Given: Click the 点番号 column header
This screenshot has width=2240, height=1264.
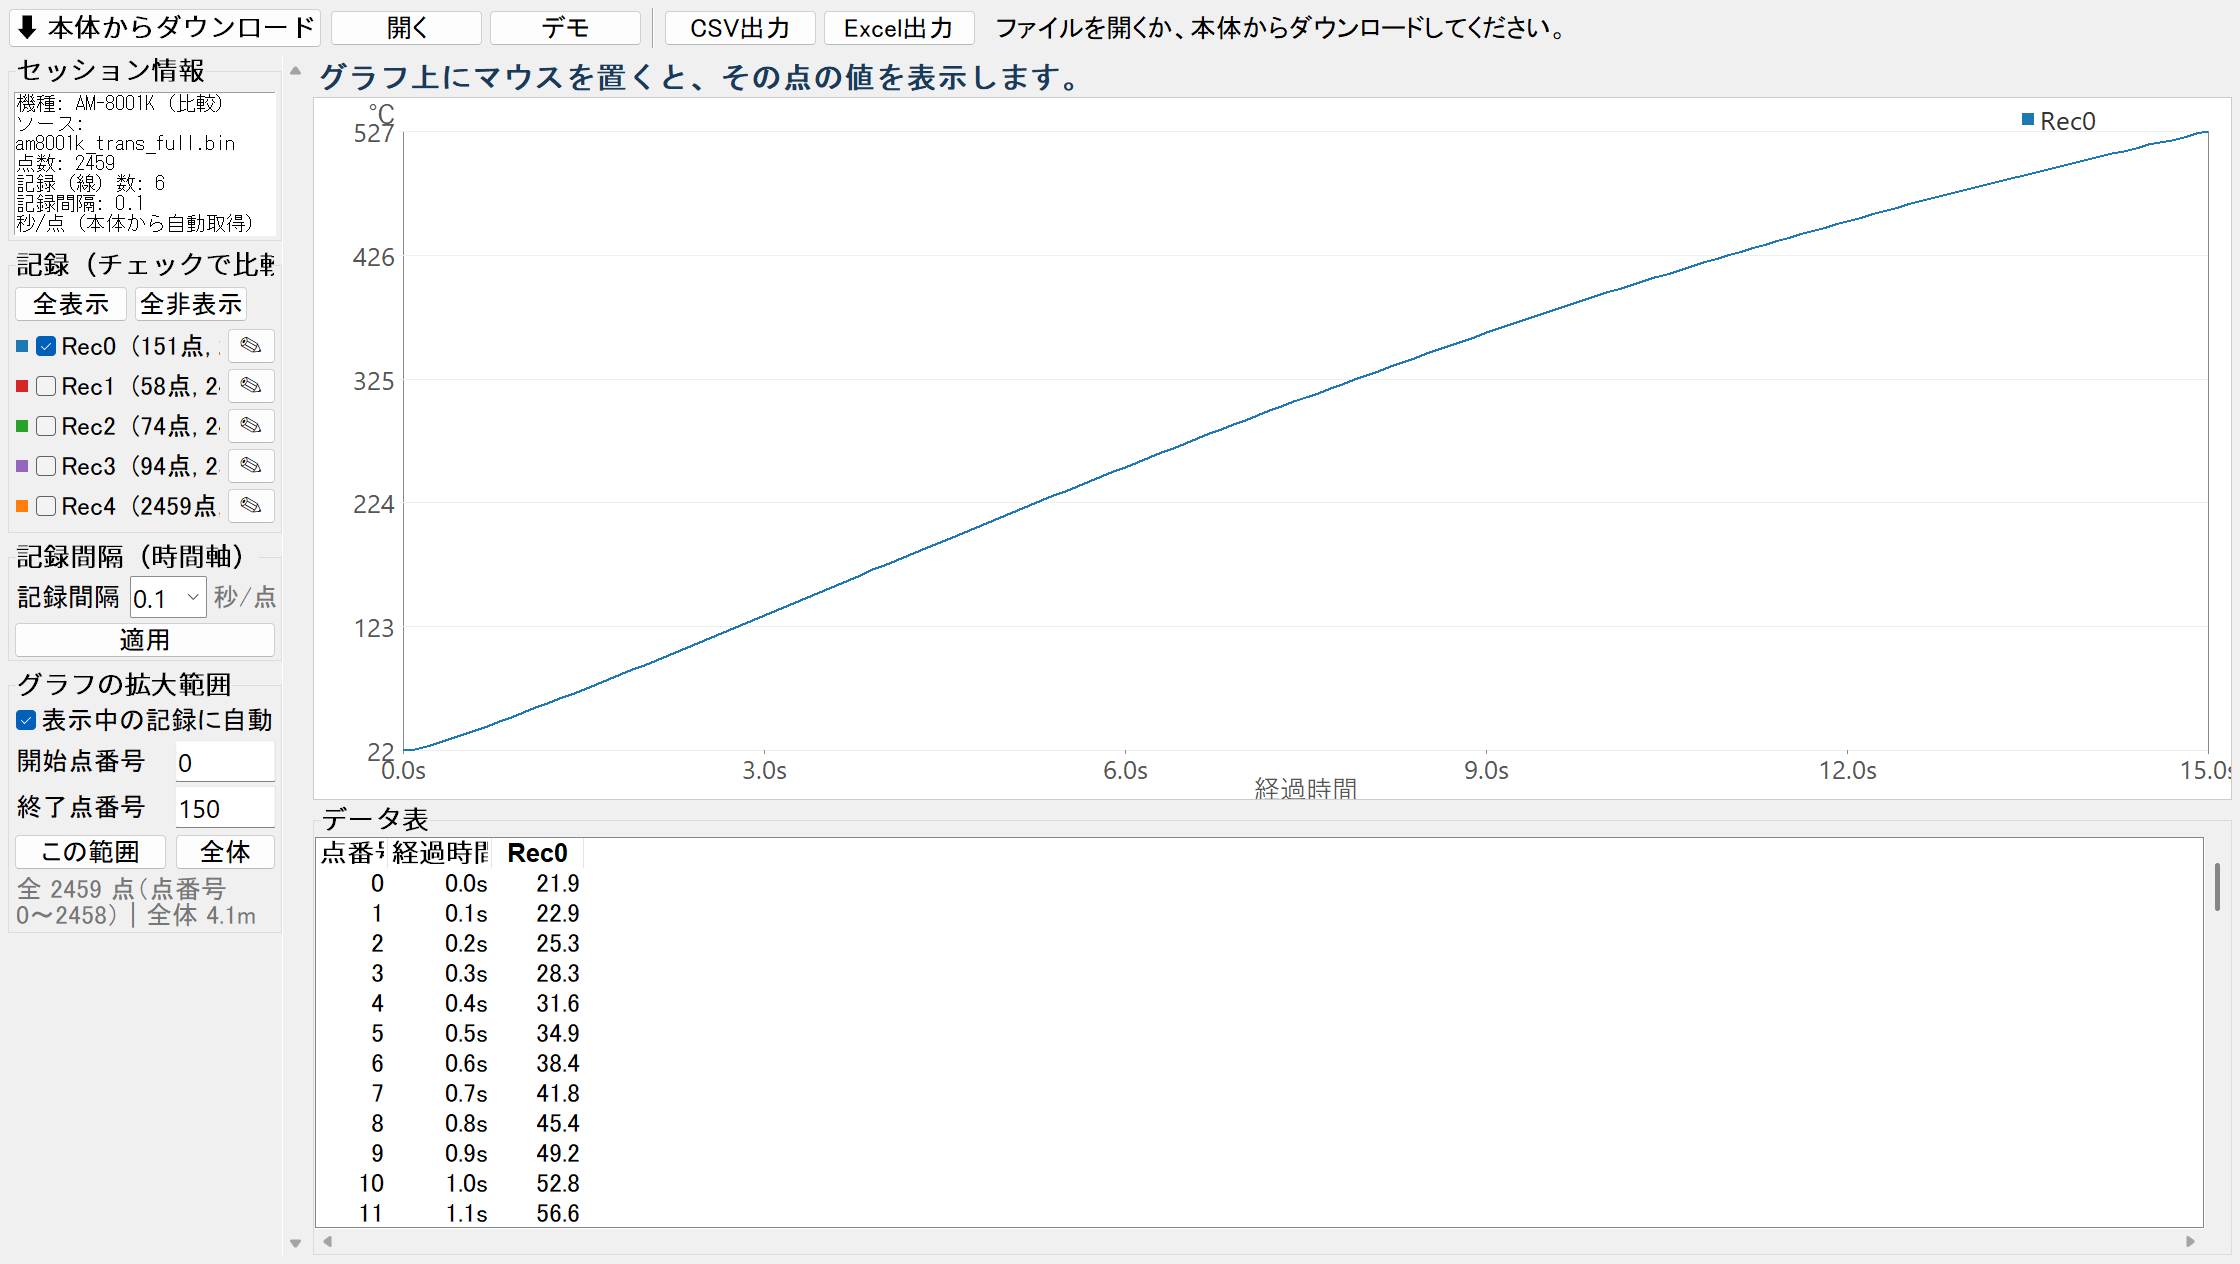Looking at the screenshot, I should (352, 853).
